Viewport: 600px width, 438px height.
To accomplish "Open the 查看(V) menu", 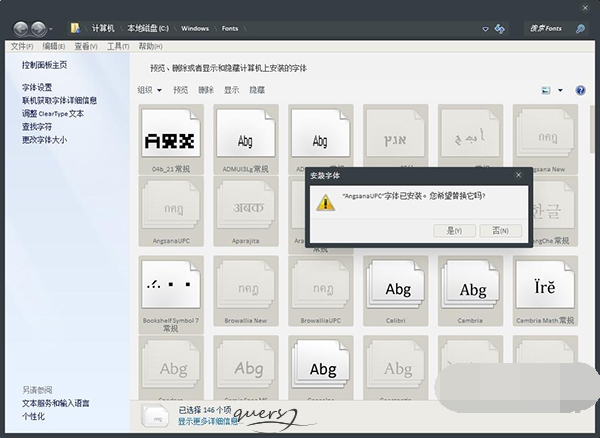I will (x=86, y=46).
